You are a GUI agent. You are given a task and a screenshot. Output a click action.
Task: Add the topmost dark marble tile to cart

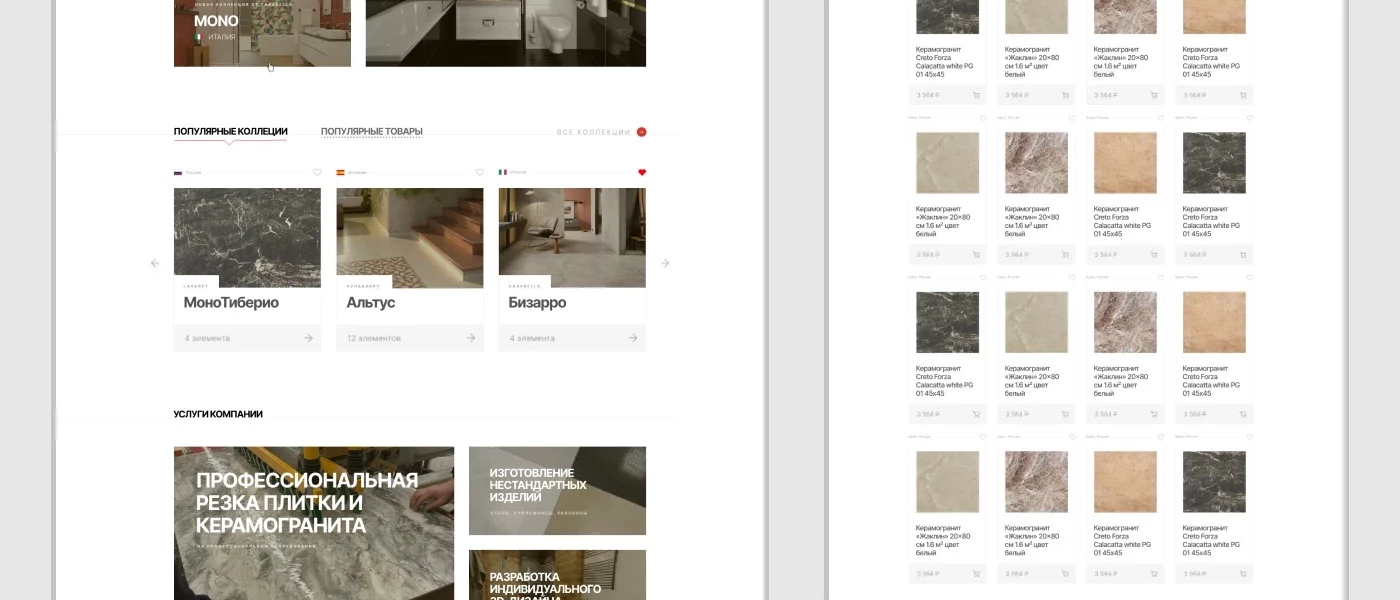coord(976,95)
